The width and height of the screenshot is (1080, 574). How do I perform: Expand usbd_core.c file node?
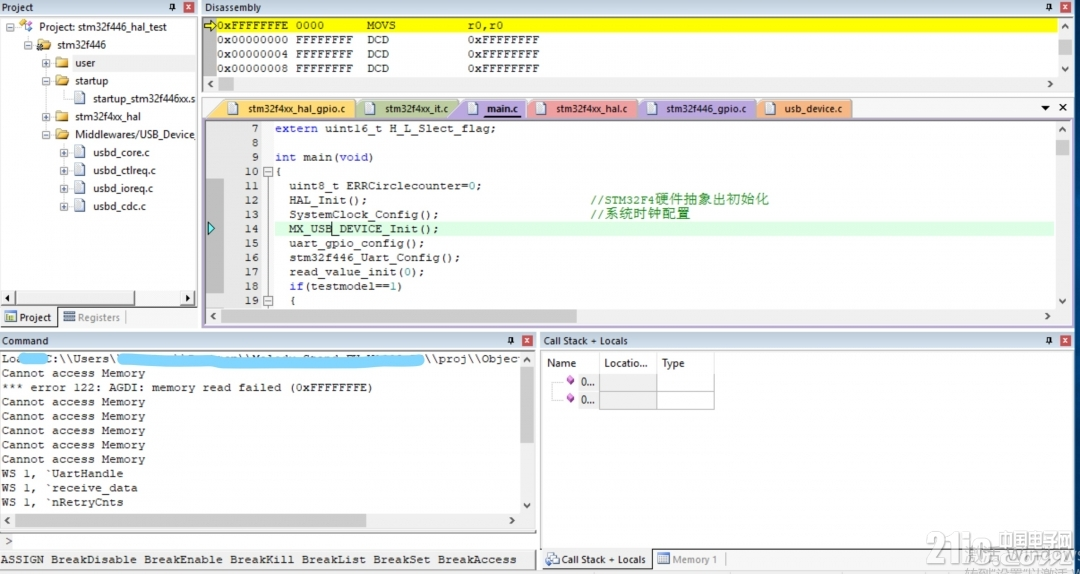(64, 152)
